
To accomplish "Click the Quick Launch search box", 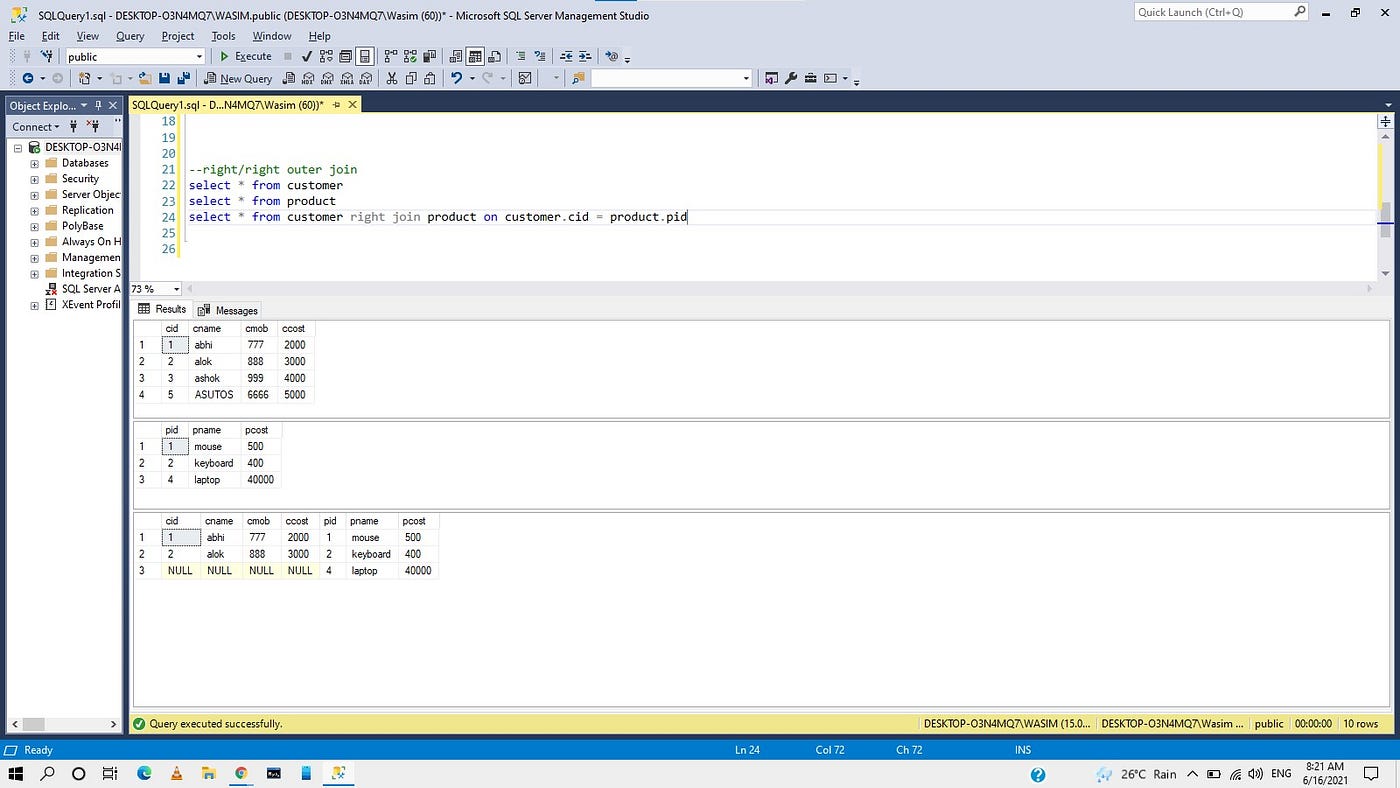I will point(1215,12).
